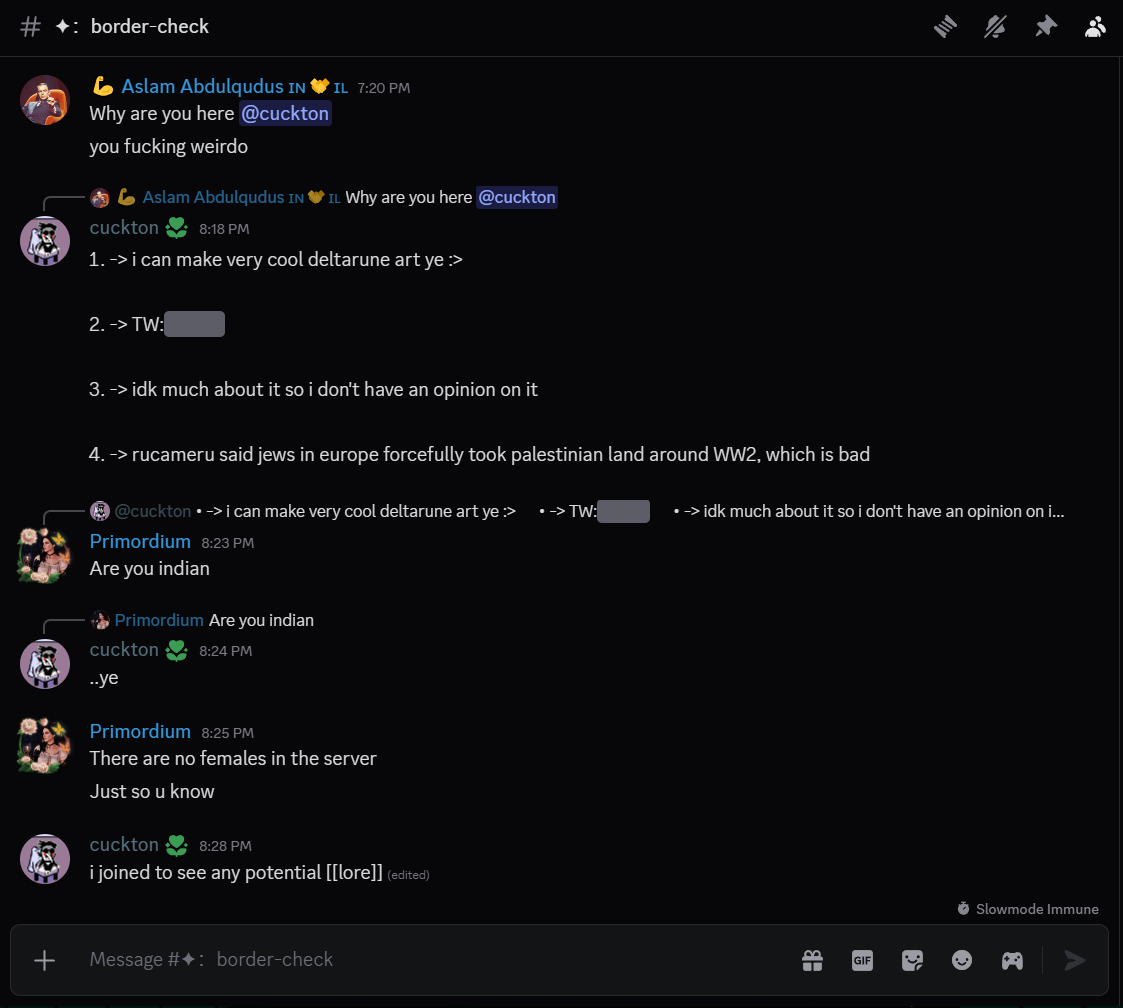Click the send message arrow
Screen dimensions: 1123x1008
pos(1075,960)
